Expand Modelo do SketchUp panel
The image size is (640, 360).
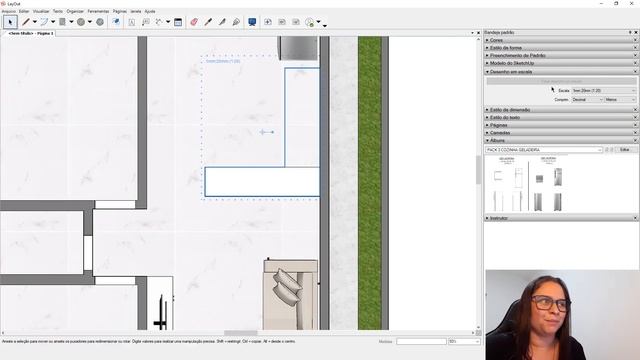click(x=561, y=63)
